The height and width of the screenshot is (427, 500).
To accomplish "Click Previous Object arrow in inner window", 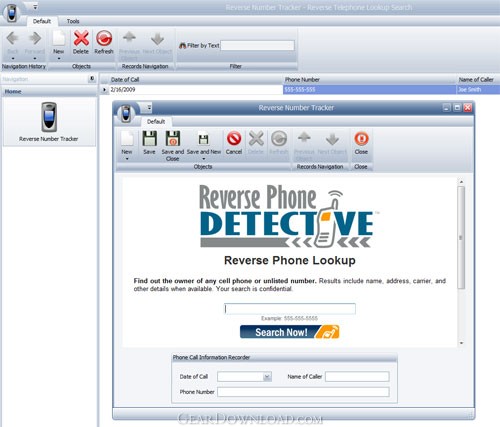I will point(304,138).
